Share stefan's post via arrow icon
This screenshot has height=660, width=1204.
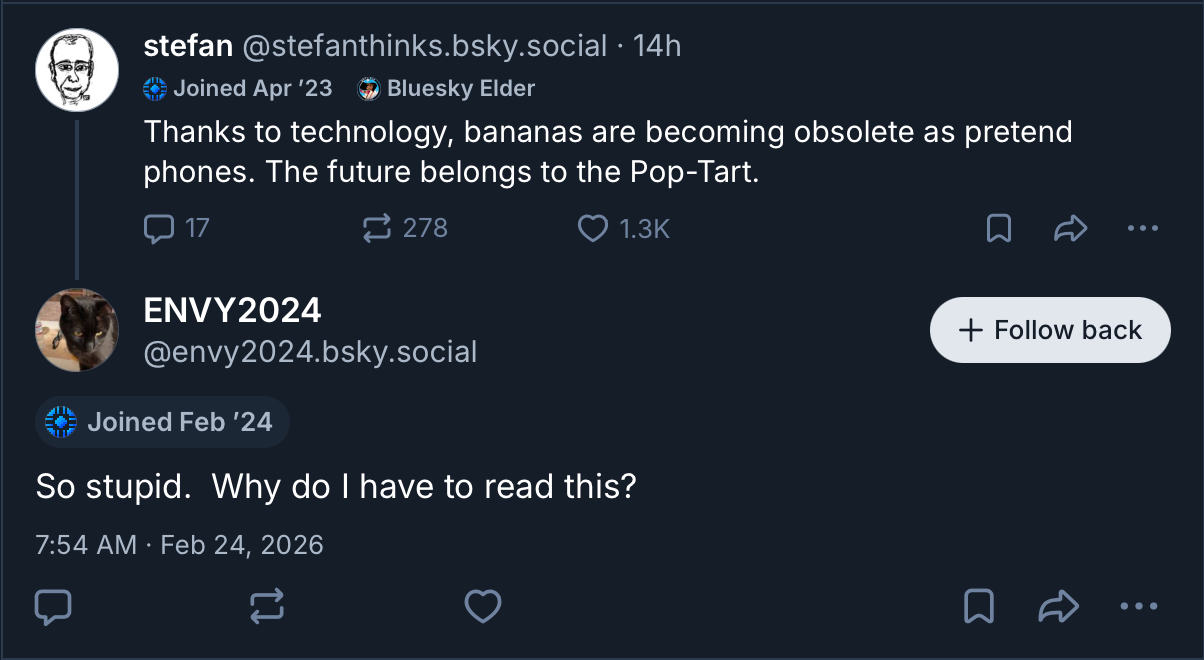1070,229
